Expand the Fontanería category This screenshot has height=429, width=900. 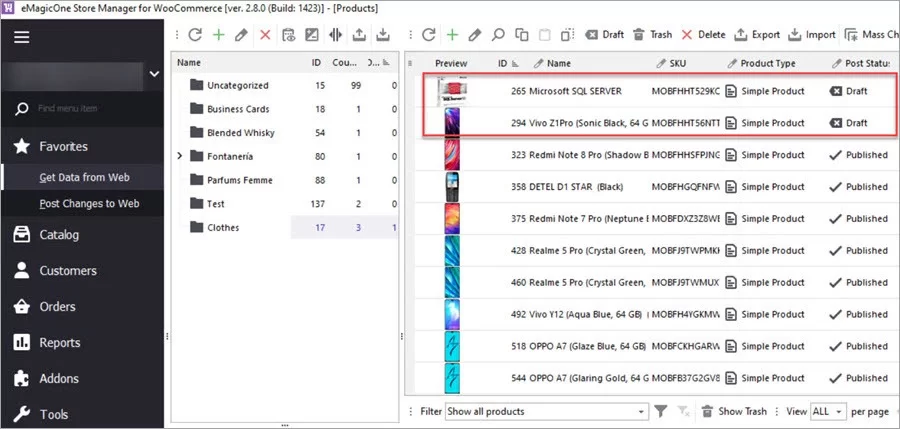pyautogui.click(x=180, y=156)
